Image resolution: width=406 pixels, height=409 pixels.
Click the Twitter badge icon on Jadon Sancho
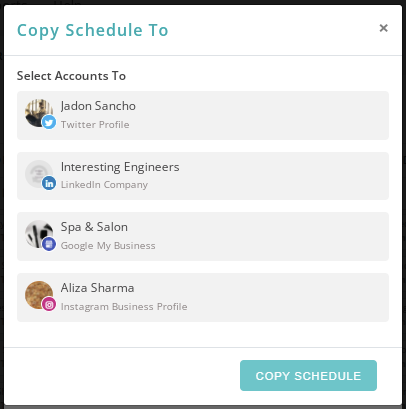click(49, 123)
